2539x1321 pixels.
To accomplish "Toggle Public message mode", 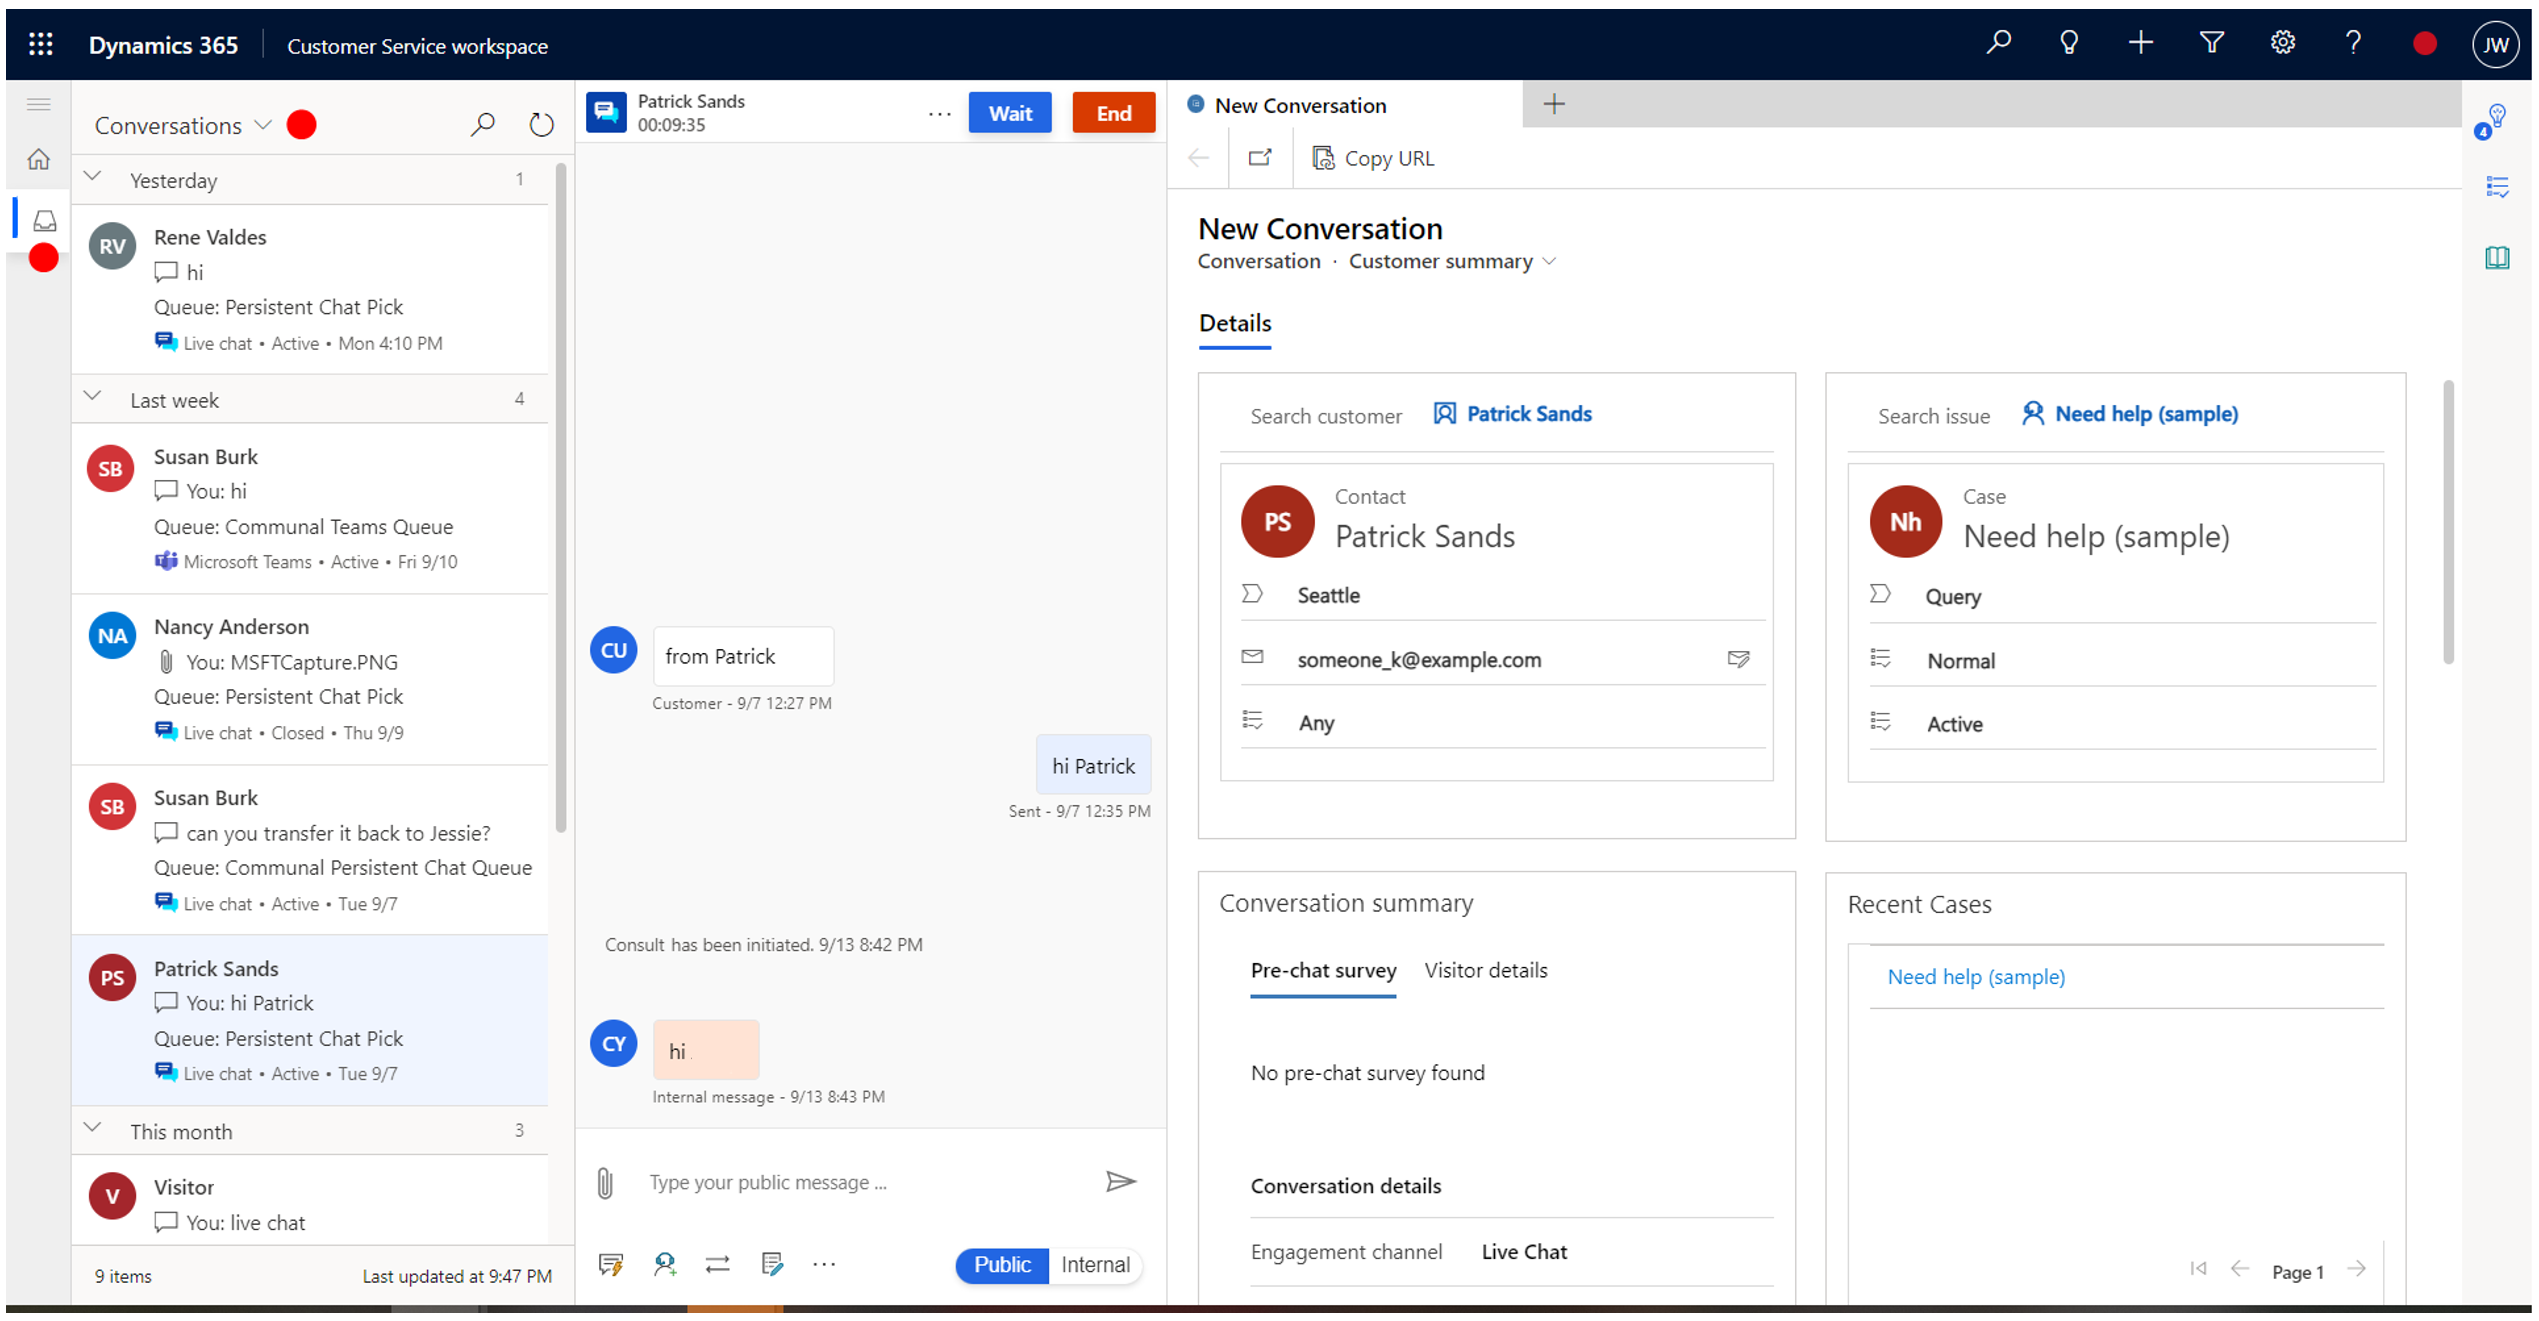I will 1003,1264.
